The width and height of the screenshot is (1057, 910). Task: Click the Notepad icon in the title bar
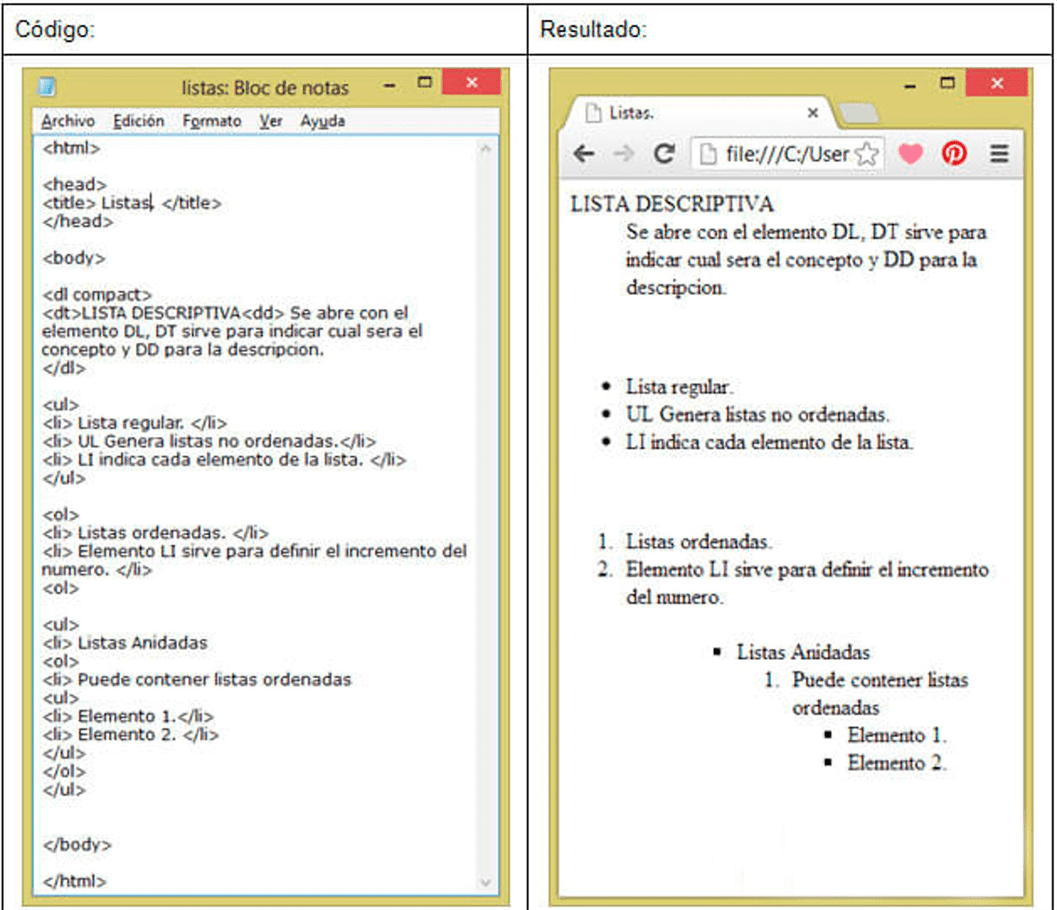point(45,88)
